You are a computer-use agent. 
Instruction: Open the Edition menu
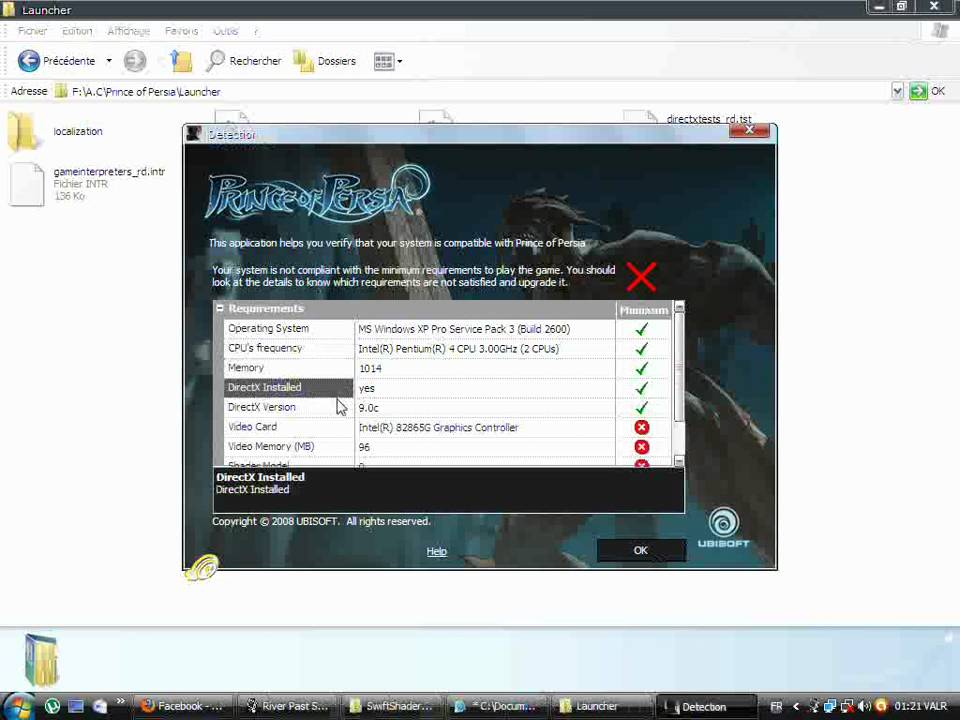click(x=77, y=31)
